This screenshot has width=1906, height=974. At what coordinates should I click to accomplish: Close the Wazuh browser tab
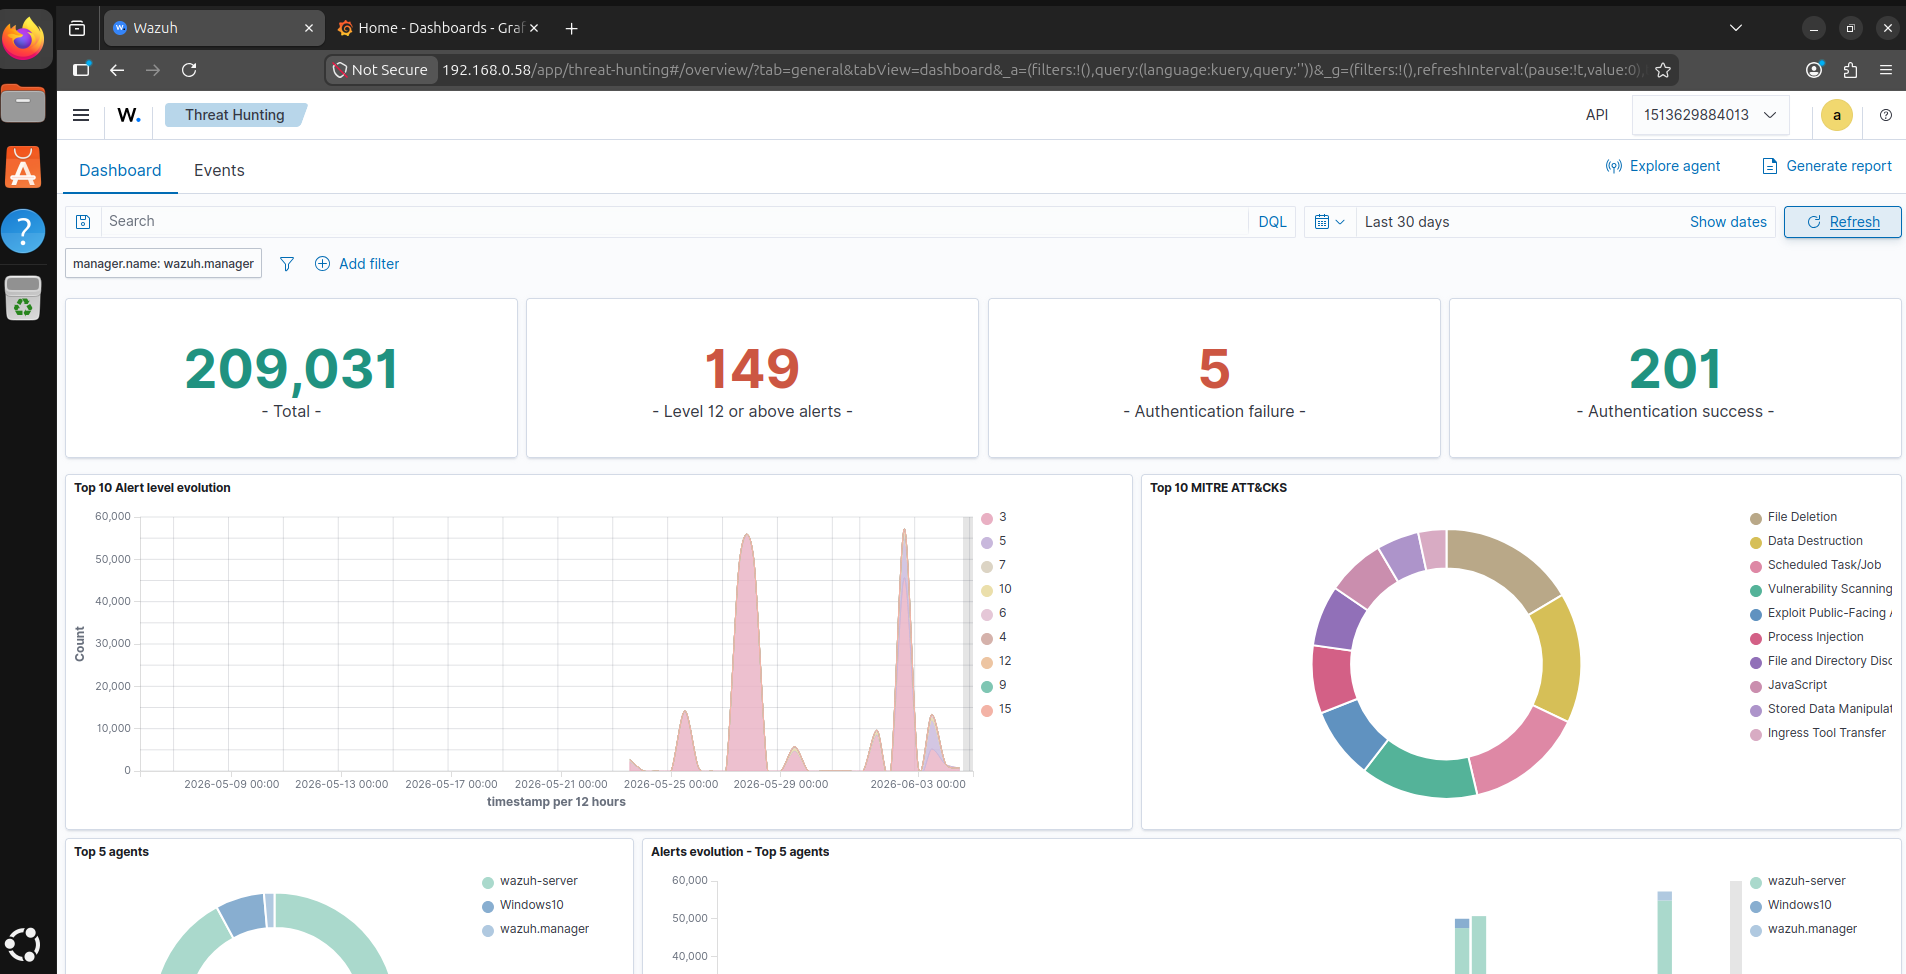(309, 28)
